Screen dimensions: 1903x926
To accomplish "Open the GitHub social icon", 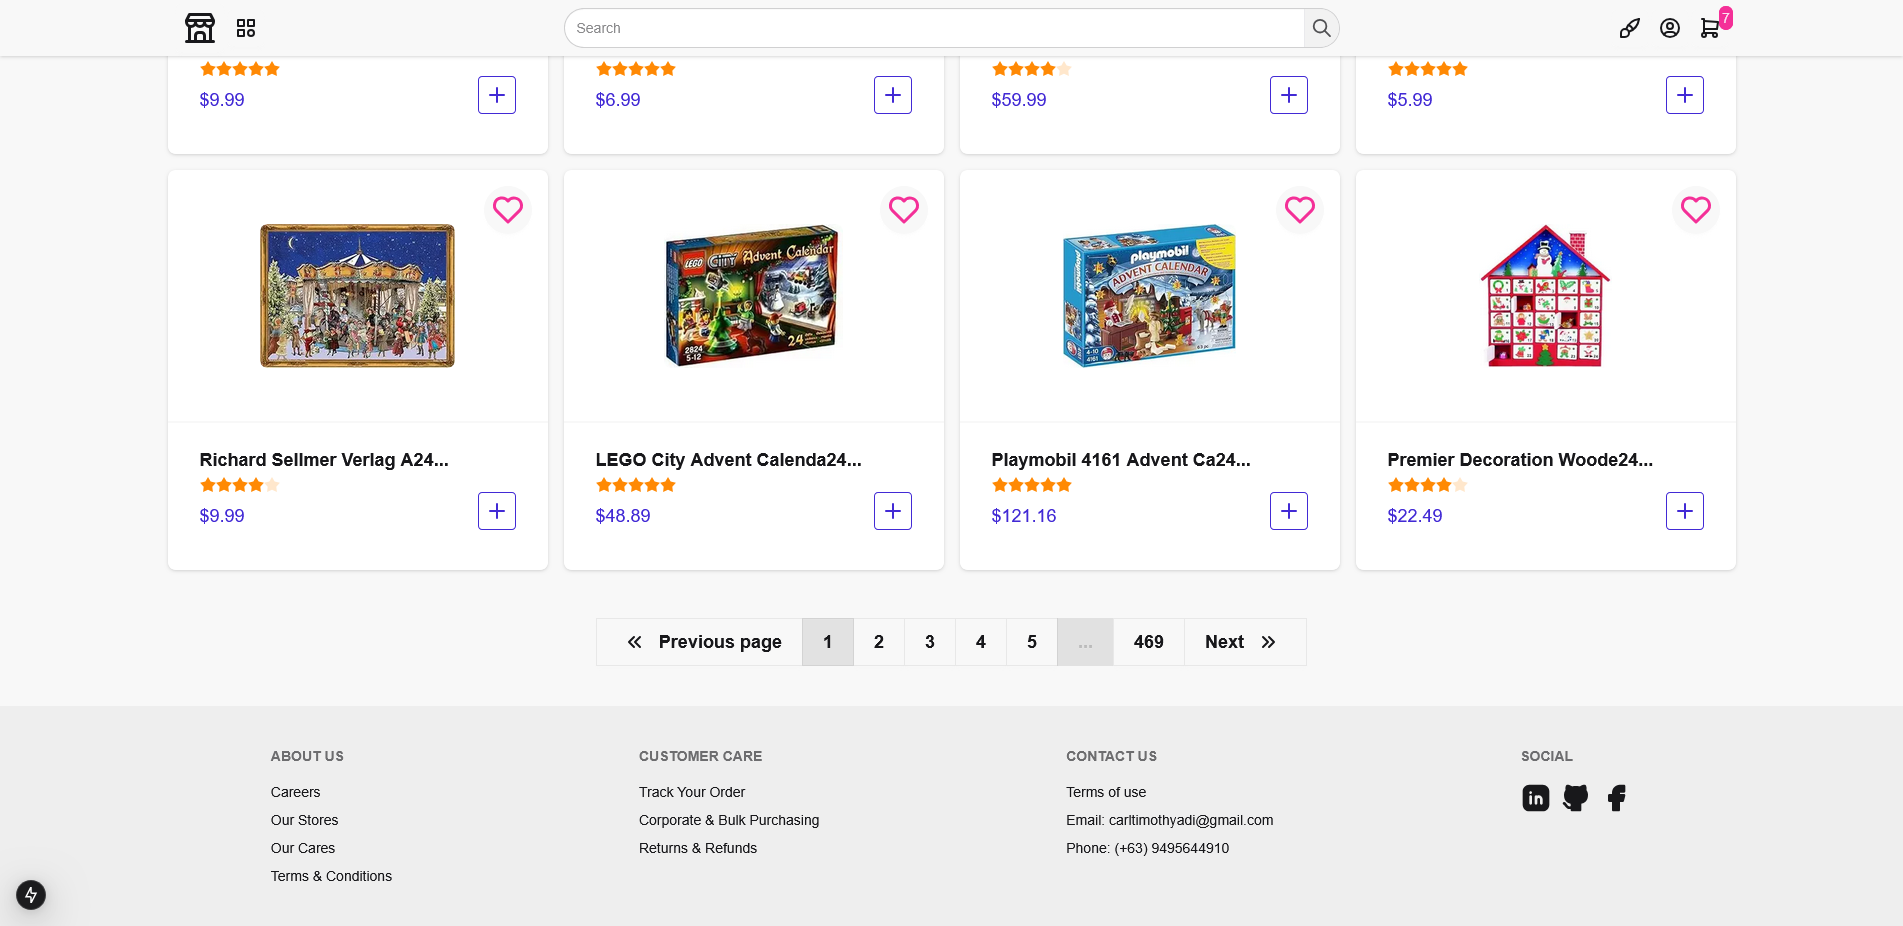I will coord(1576,798).
